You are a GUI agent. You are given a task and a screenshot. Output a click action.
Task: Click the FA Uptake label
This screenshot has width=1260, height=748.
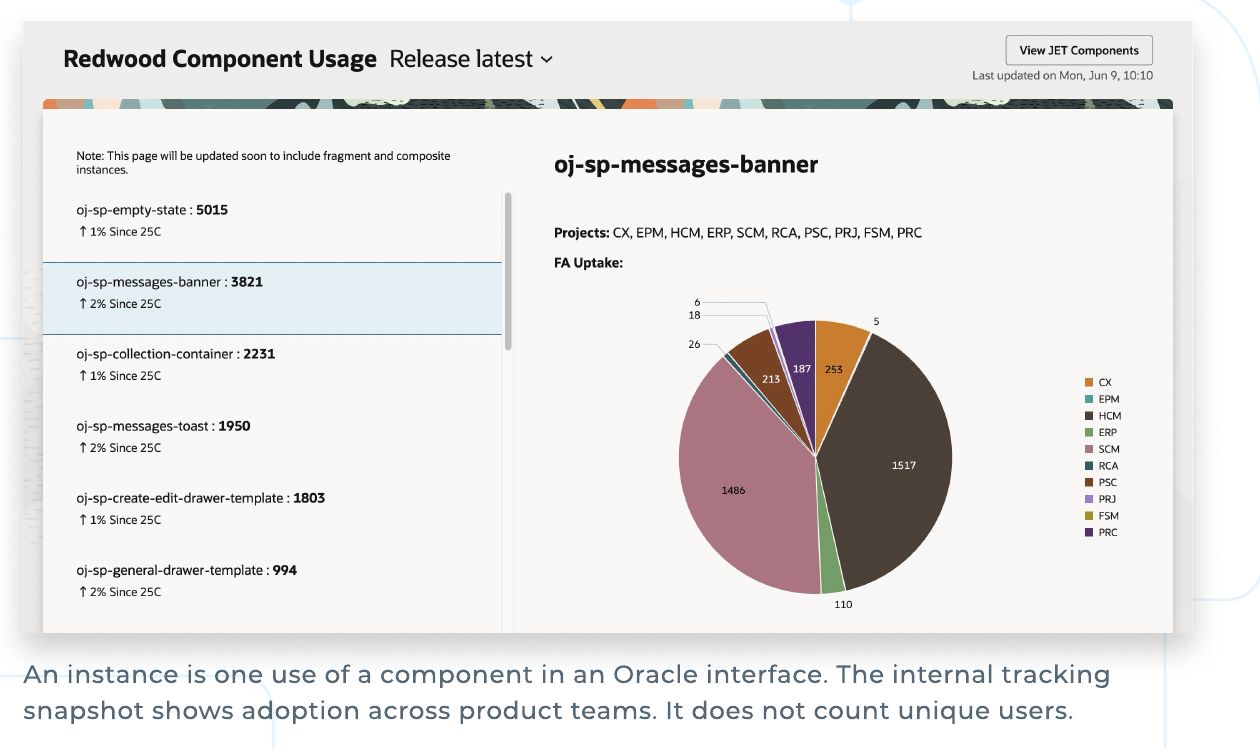588,263
